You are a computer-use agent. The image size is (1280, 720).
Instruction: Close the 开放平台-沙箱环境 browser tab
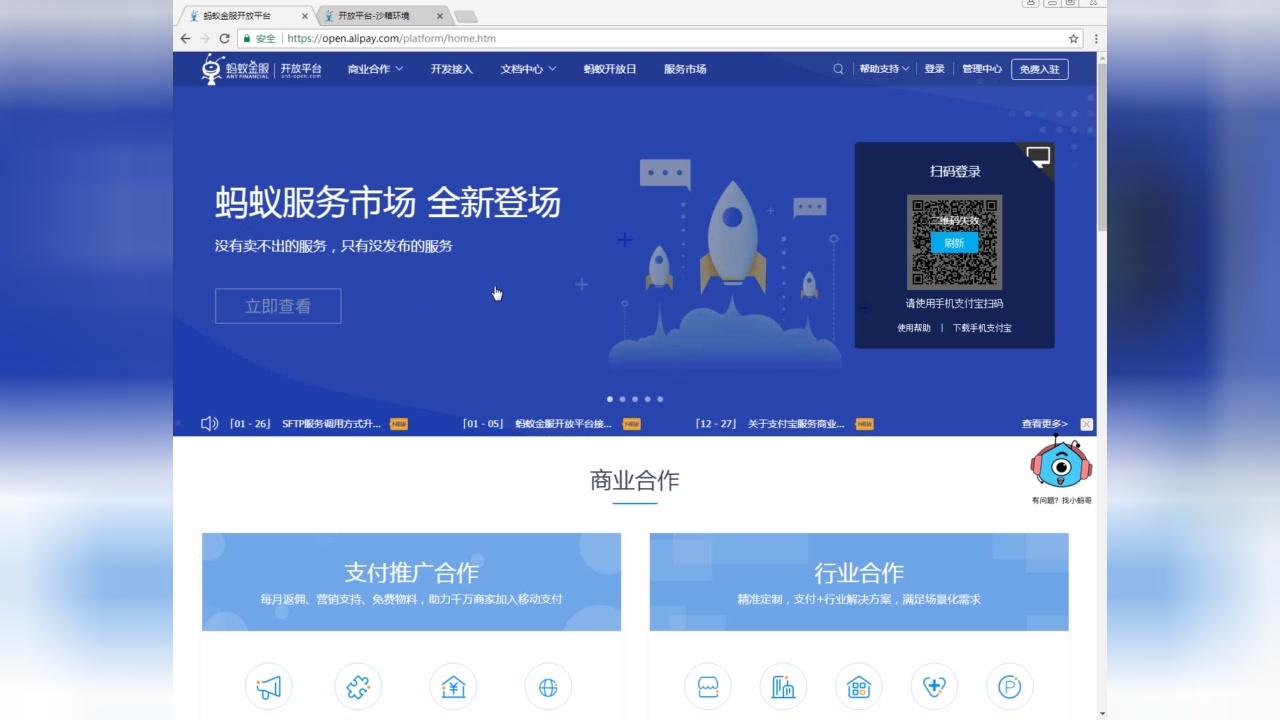439,16
